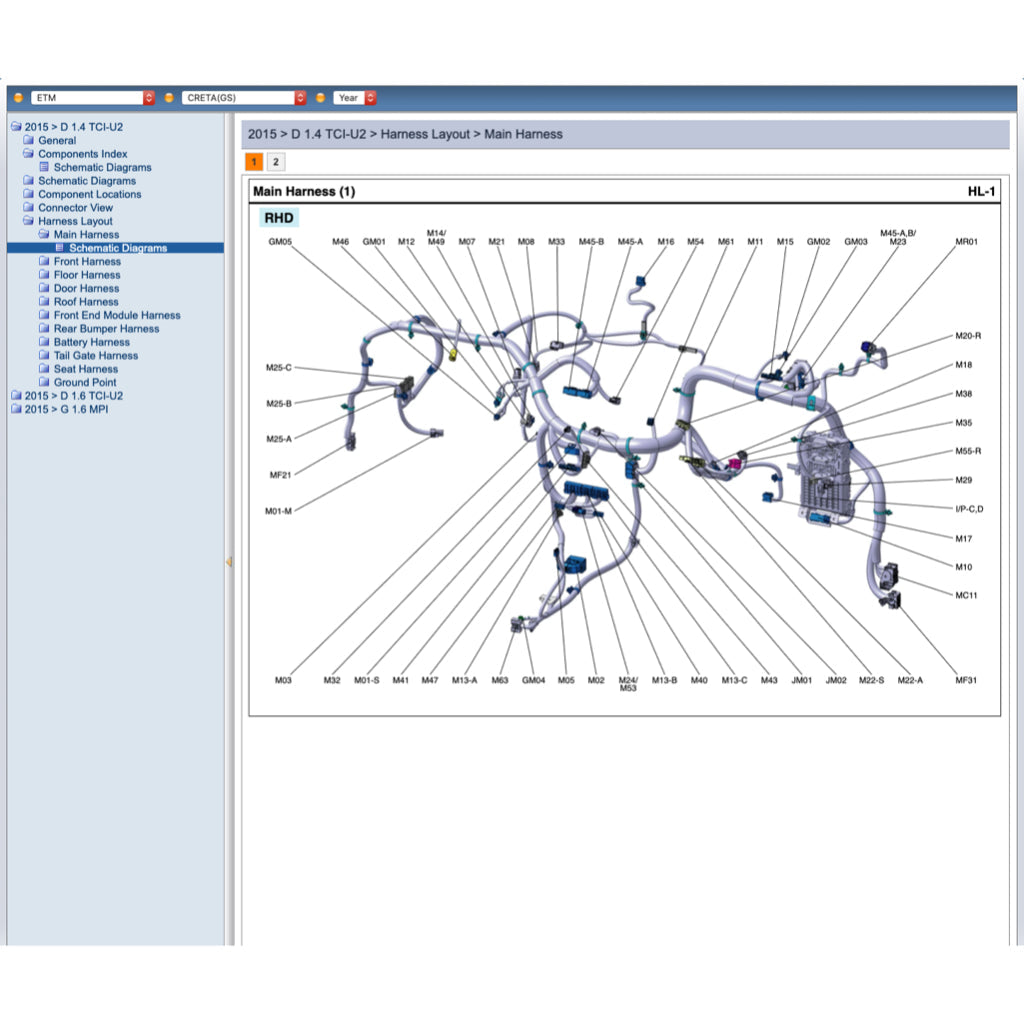Open the CRETA(GS) model dropdown
The image size is (1024, 1024).
(243, 98)
